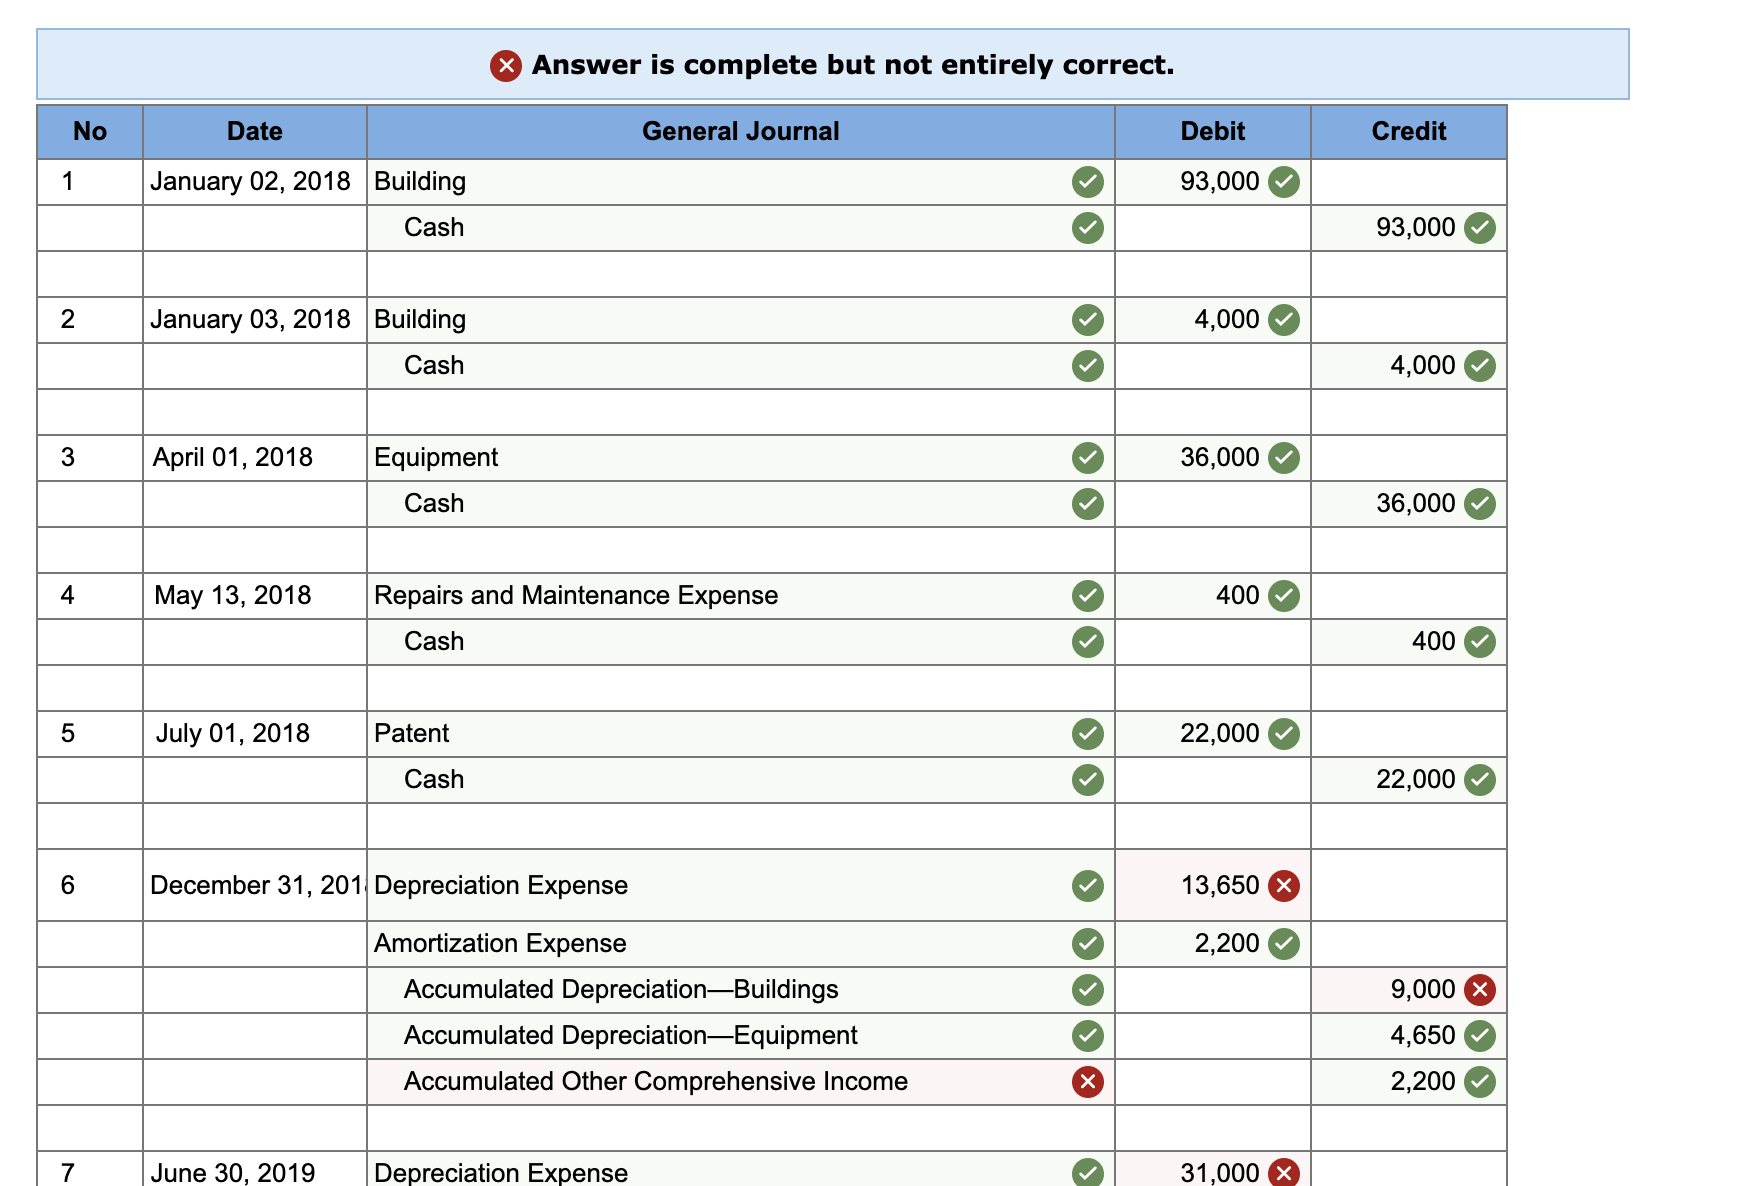Select the 'January 03, 2018' date cell
1762x1186 pixels.
point(255,320)
